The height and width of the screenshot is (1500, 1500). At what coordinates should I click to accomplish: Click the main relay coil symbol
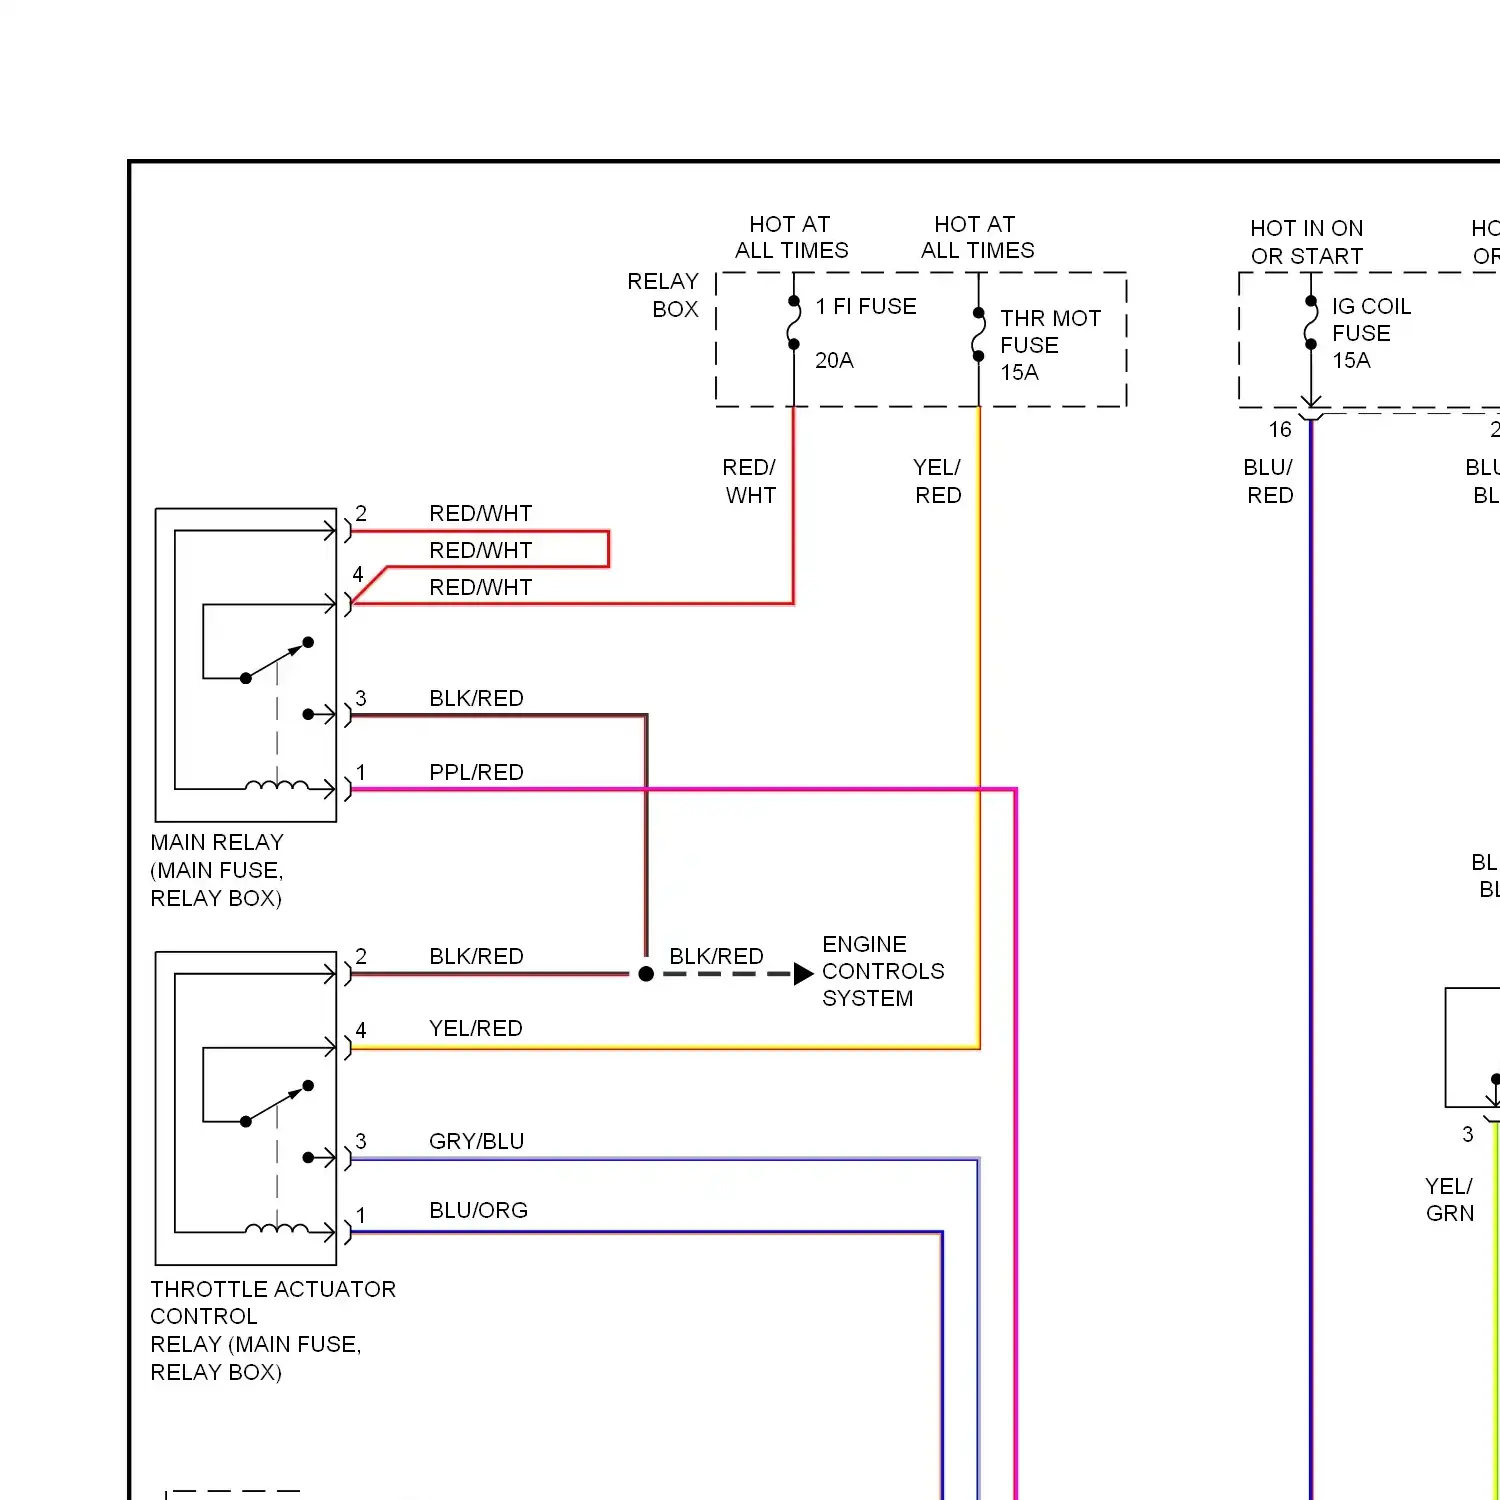pos(277,785)
